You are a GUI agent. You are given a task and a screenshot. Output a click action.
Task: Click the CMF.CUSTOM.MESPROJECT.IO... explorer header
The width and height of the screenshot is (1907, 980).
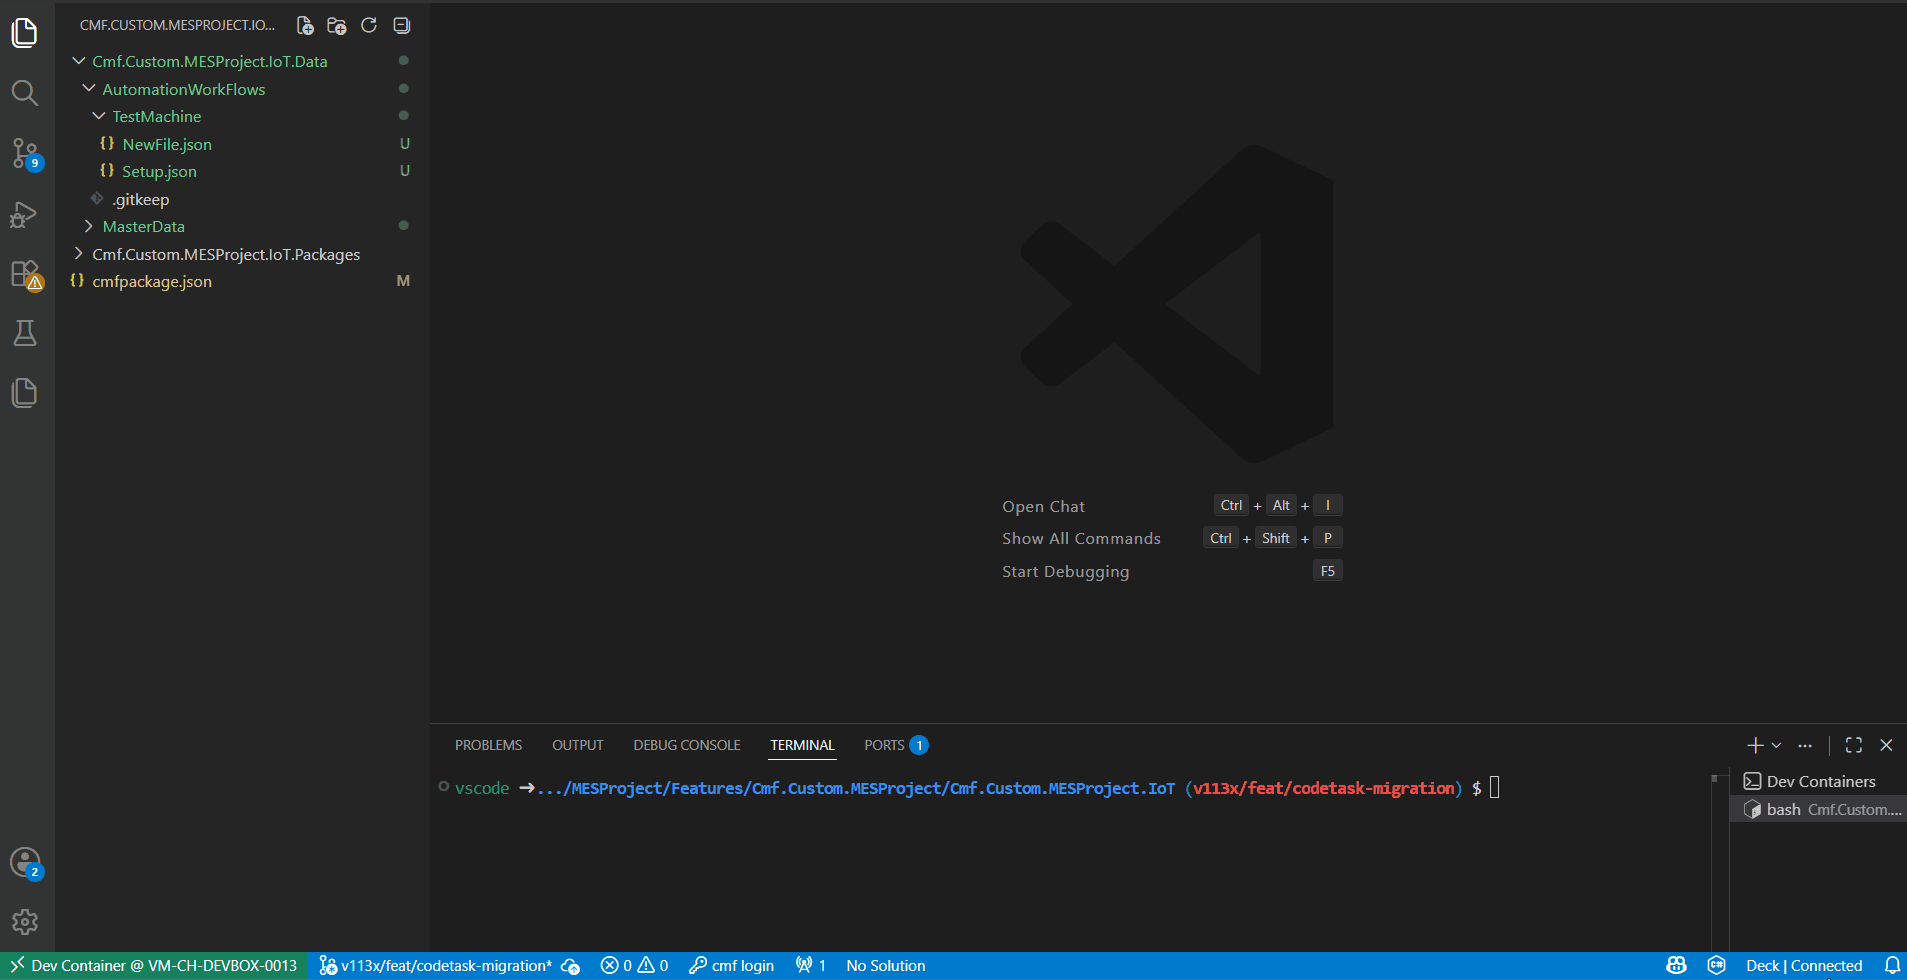(177, 25)
